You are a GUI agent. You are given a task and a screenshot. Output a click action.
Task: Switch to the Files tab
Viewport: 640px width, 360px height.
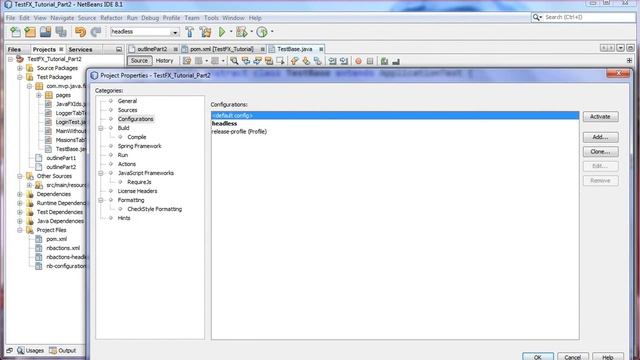click(x=14, y=49)
